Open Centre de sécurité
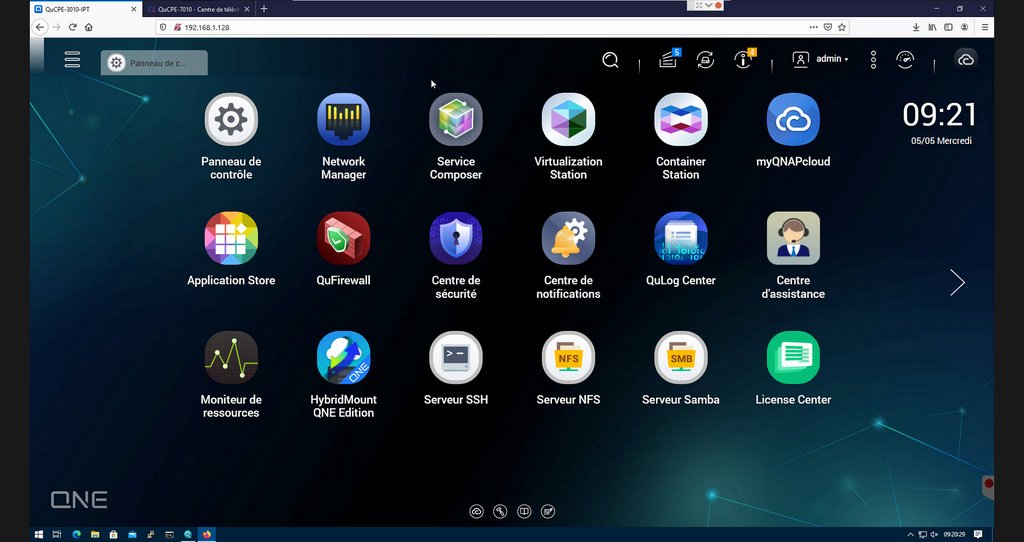Image resolution: width=1024 pixels, height=542 pixels. [456, 238]
